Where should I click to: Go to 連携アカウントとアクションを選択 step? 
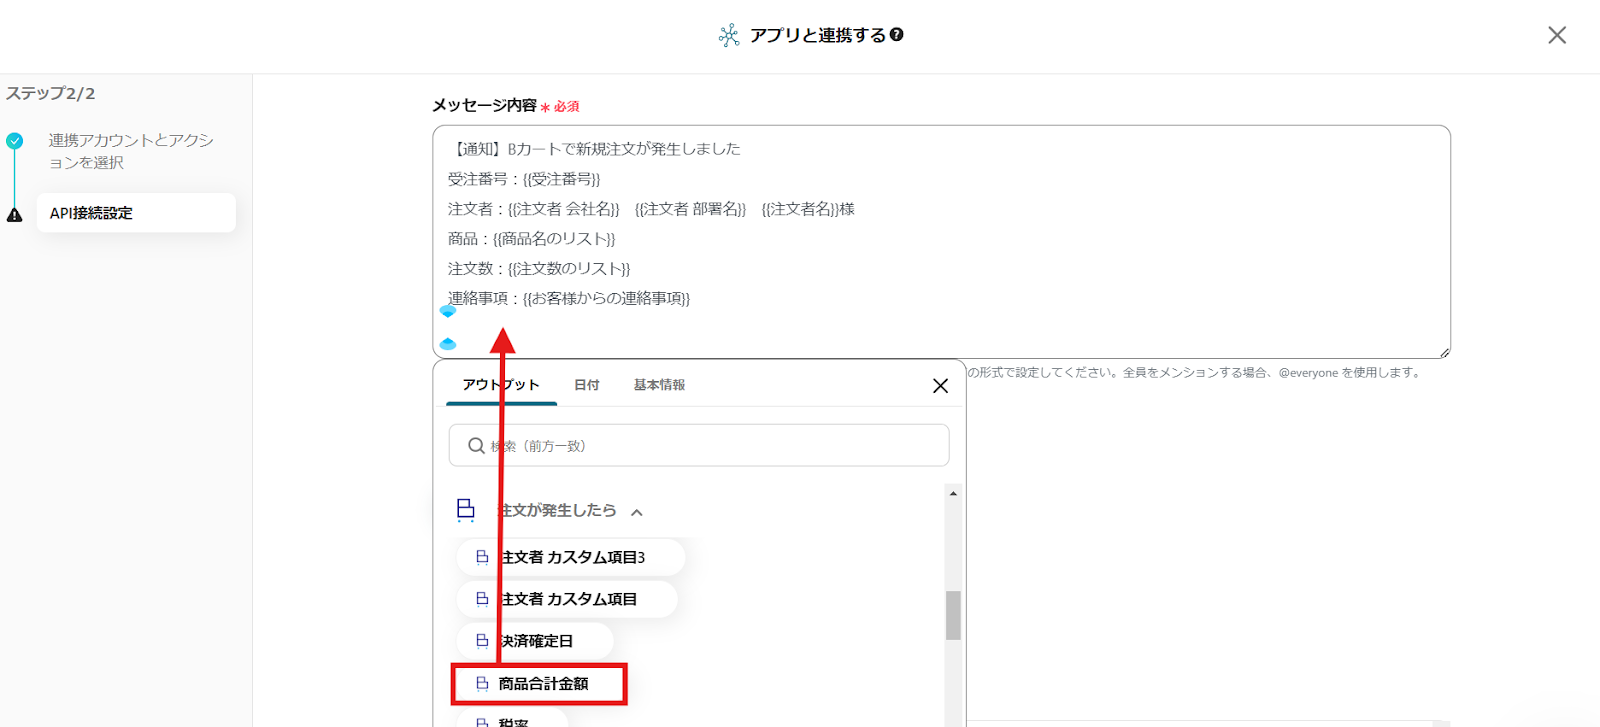tap(131, 151)
